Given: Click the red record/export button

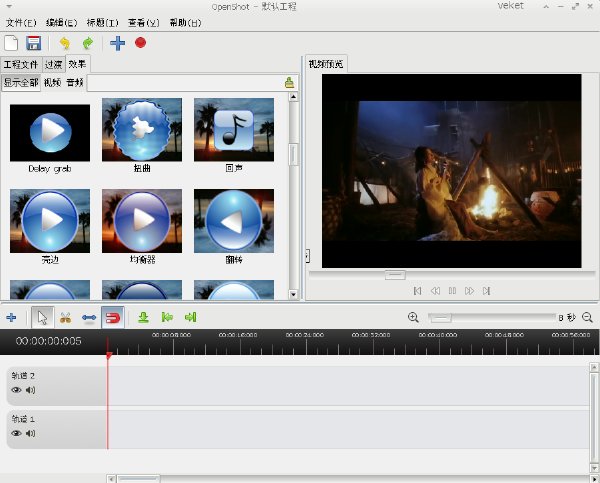Looking at the screenshot, I should coord(140,42).
